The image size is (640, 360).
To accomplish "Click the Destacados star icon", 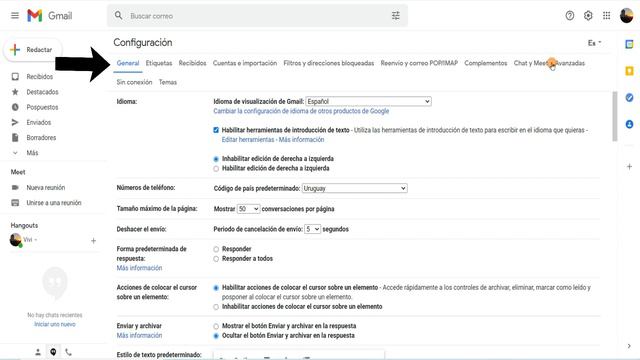I will 15,92.
